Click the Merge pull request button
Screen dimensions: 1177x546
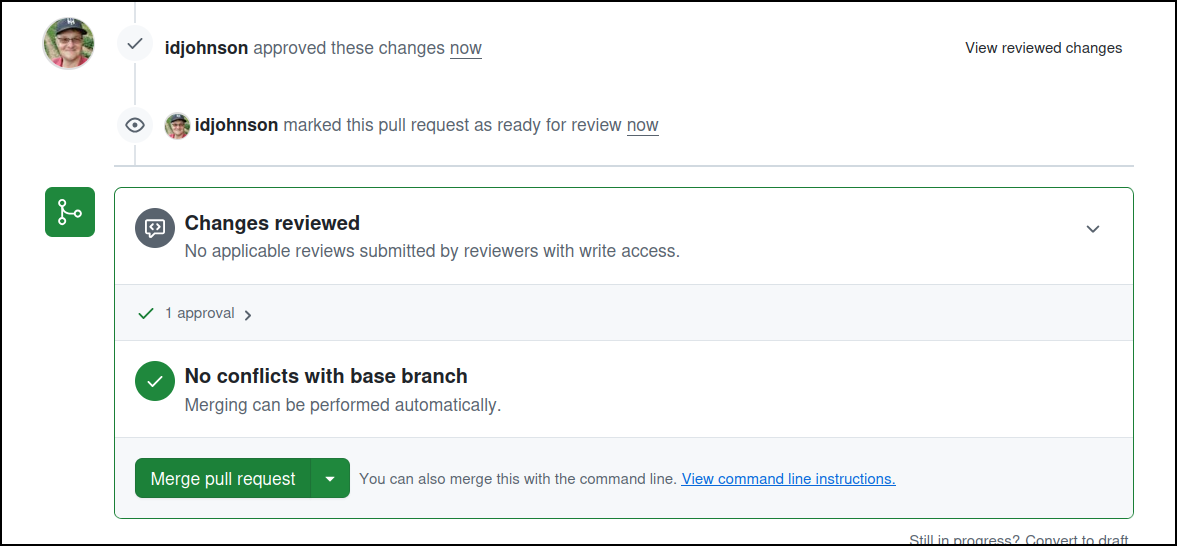point(223,478)
